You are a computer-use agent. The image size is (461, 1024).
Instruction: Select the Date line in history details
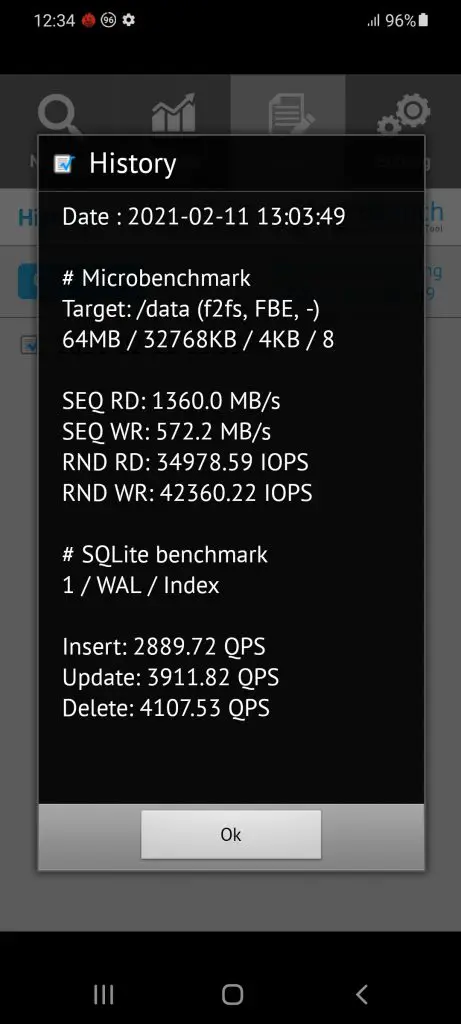[204, 217]
